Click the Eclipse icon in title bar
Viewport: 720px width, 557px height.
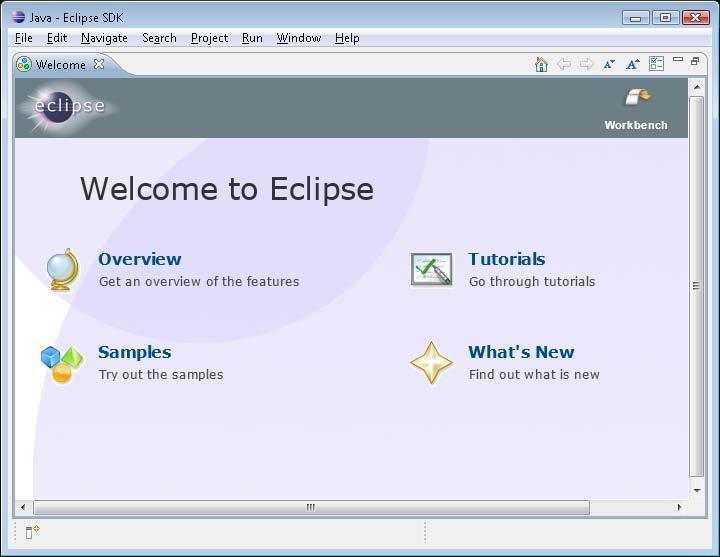pyautogui.click(x=18, y=17)
